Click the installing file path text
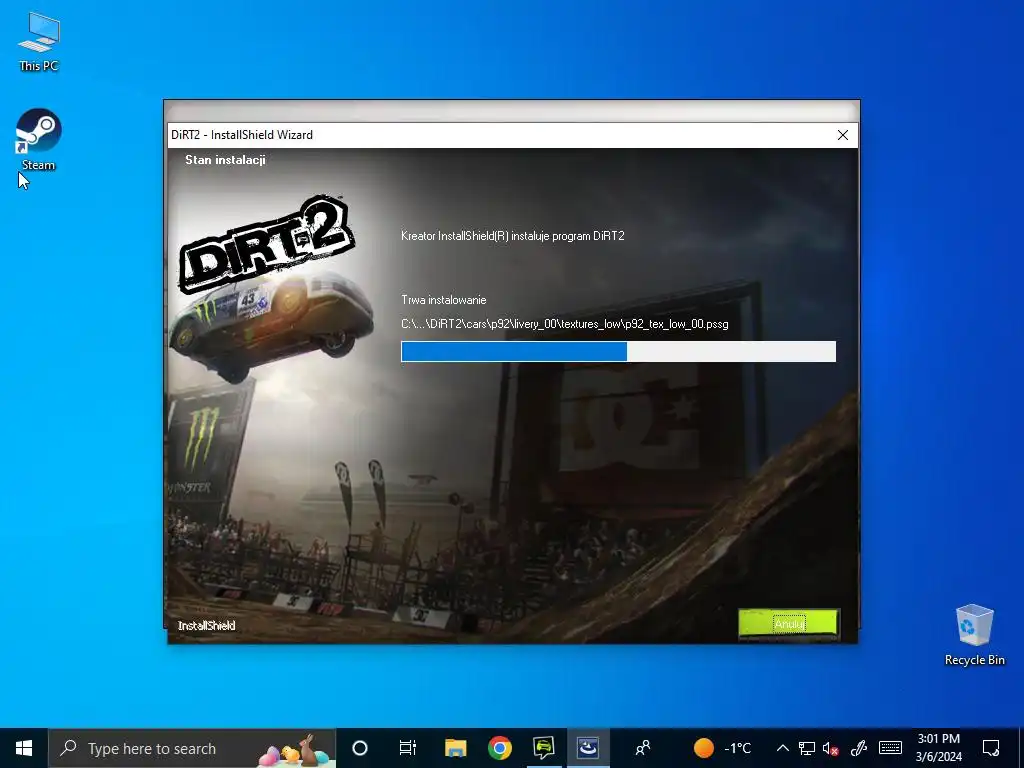 565,324
